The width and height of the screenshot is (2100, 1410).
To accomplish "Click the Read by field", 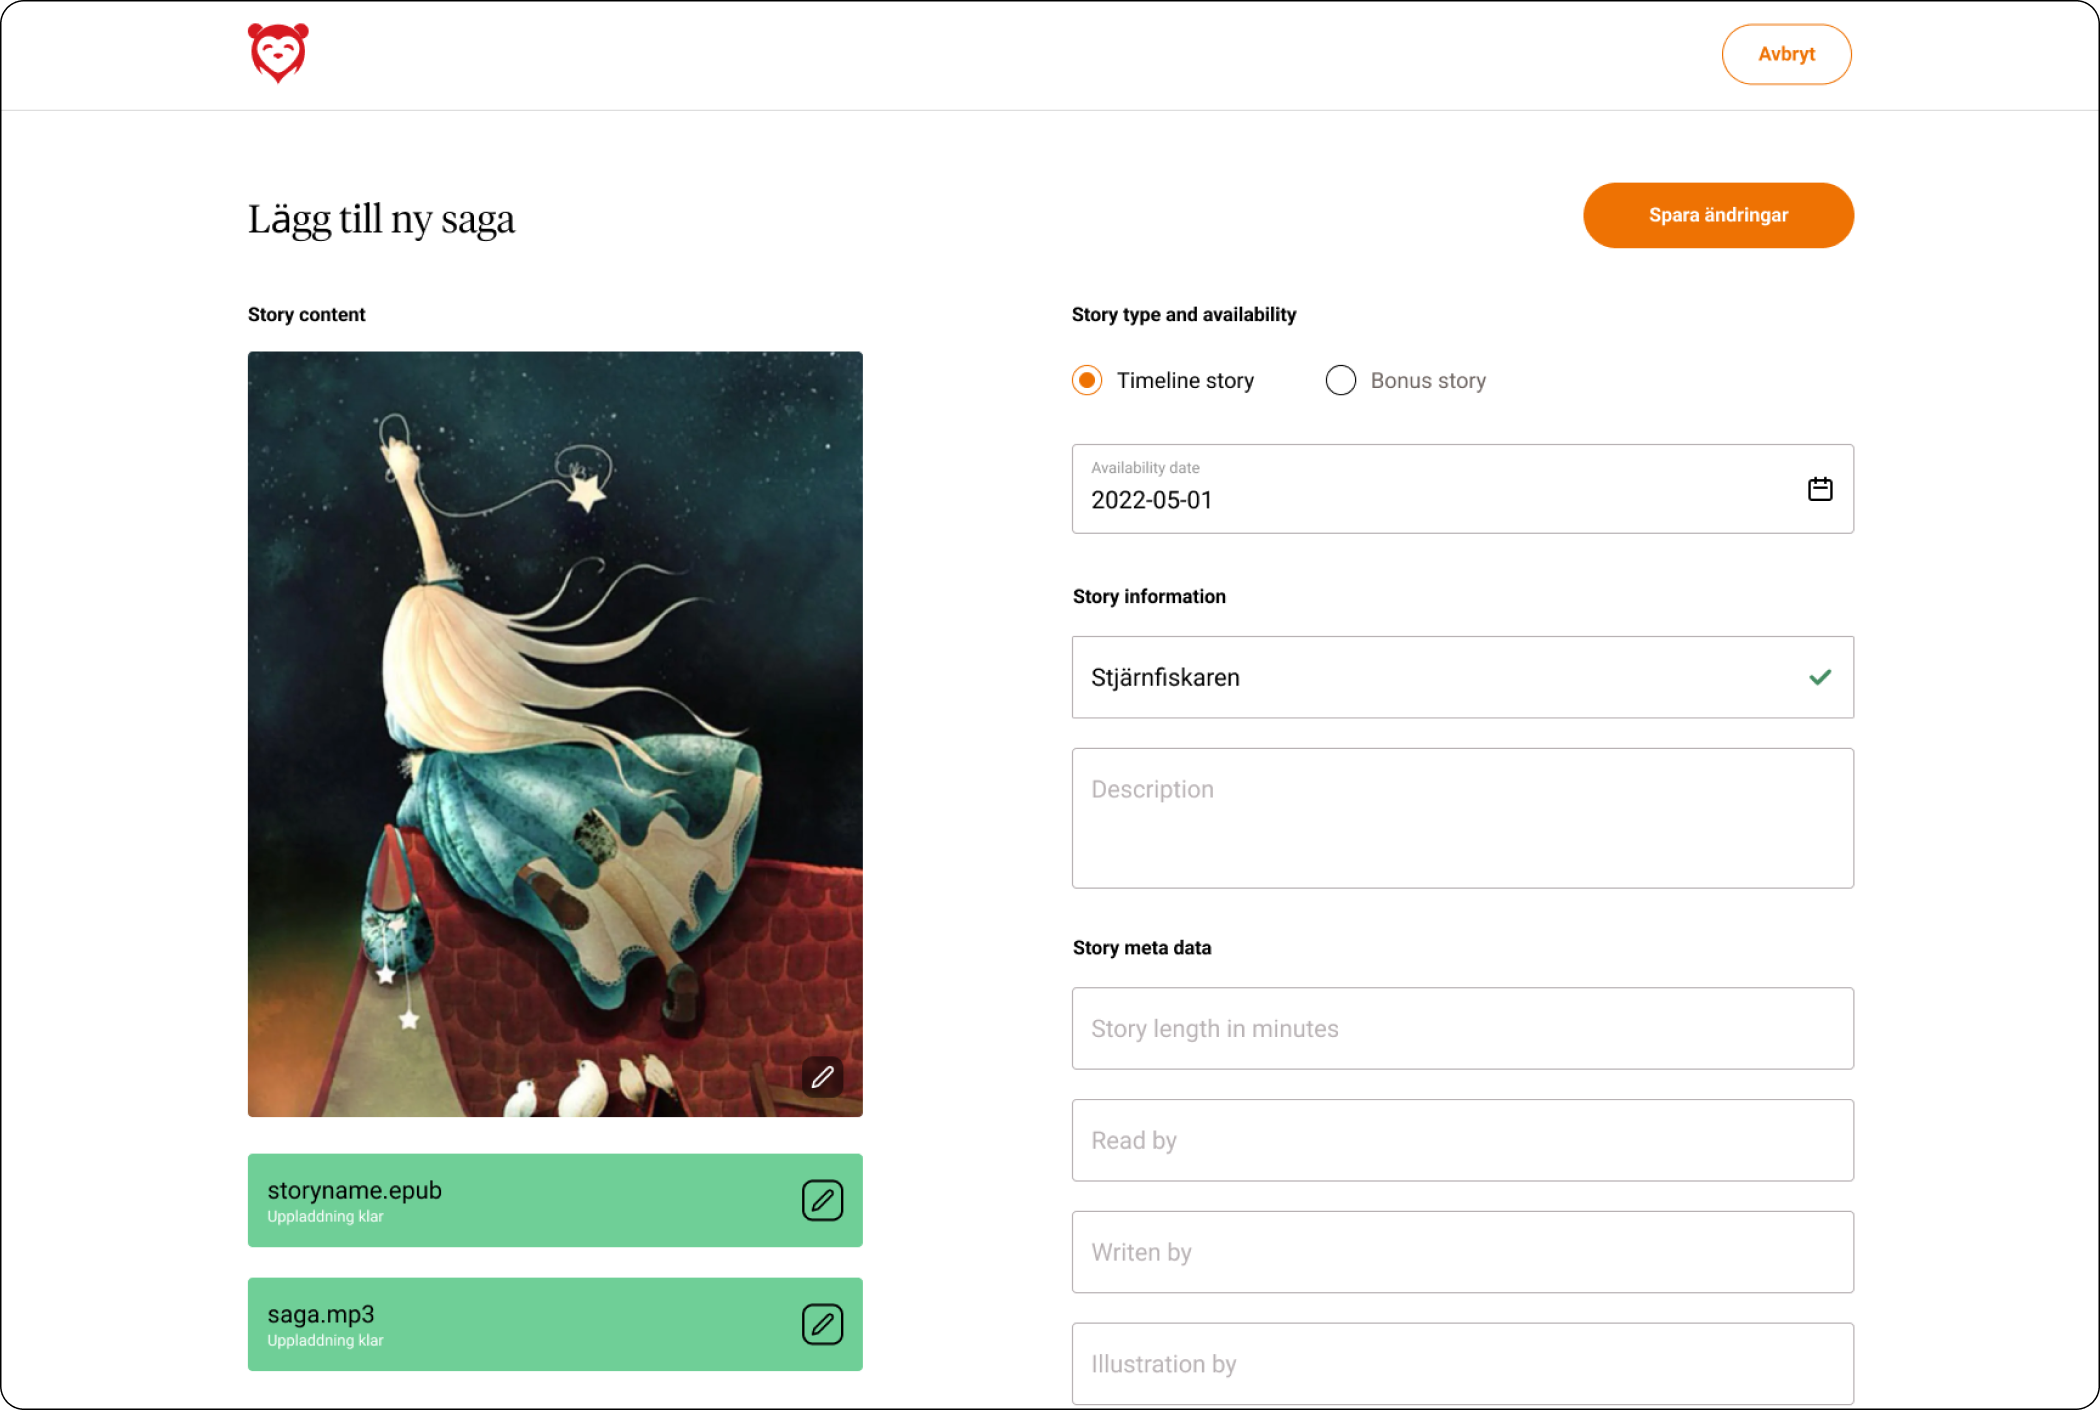I will coord(1462,1140).
